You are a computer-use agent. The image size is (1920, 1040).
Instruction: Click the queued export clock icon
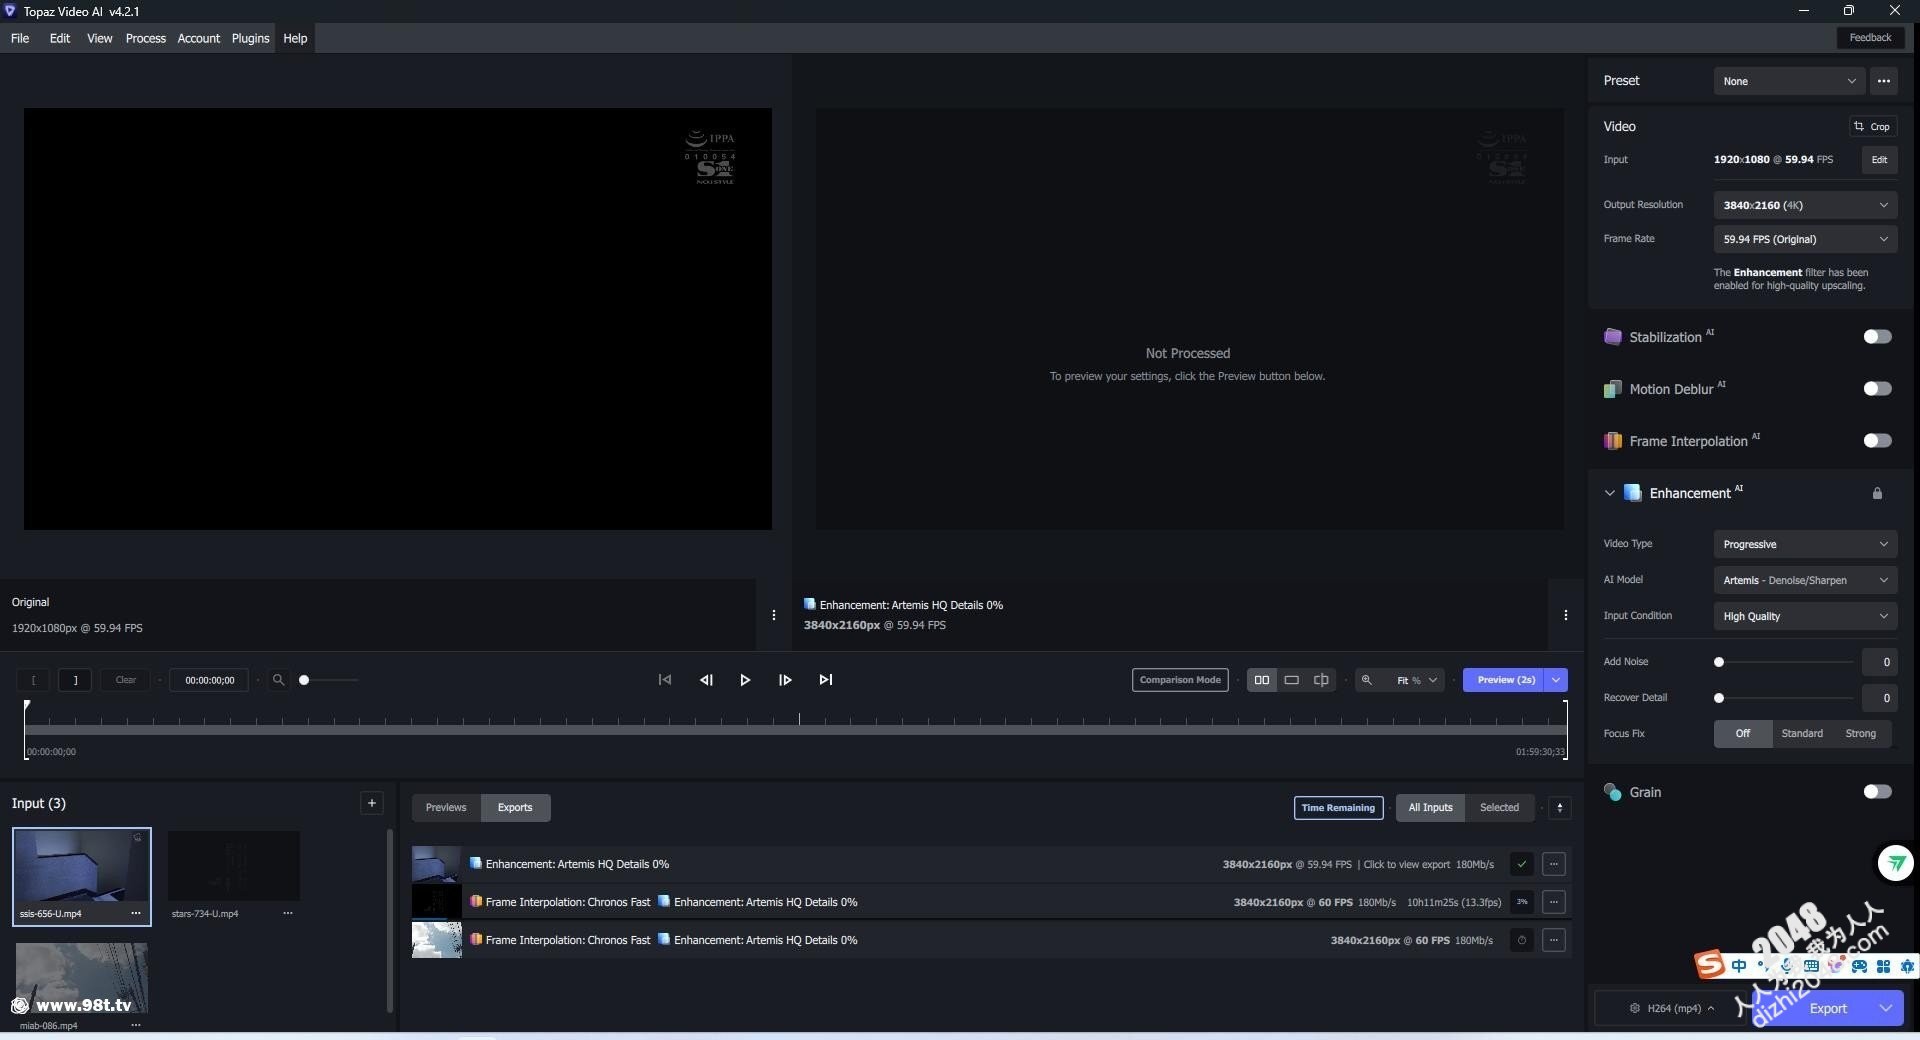1522,940
